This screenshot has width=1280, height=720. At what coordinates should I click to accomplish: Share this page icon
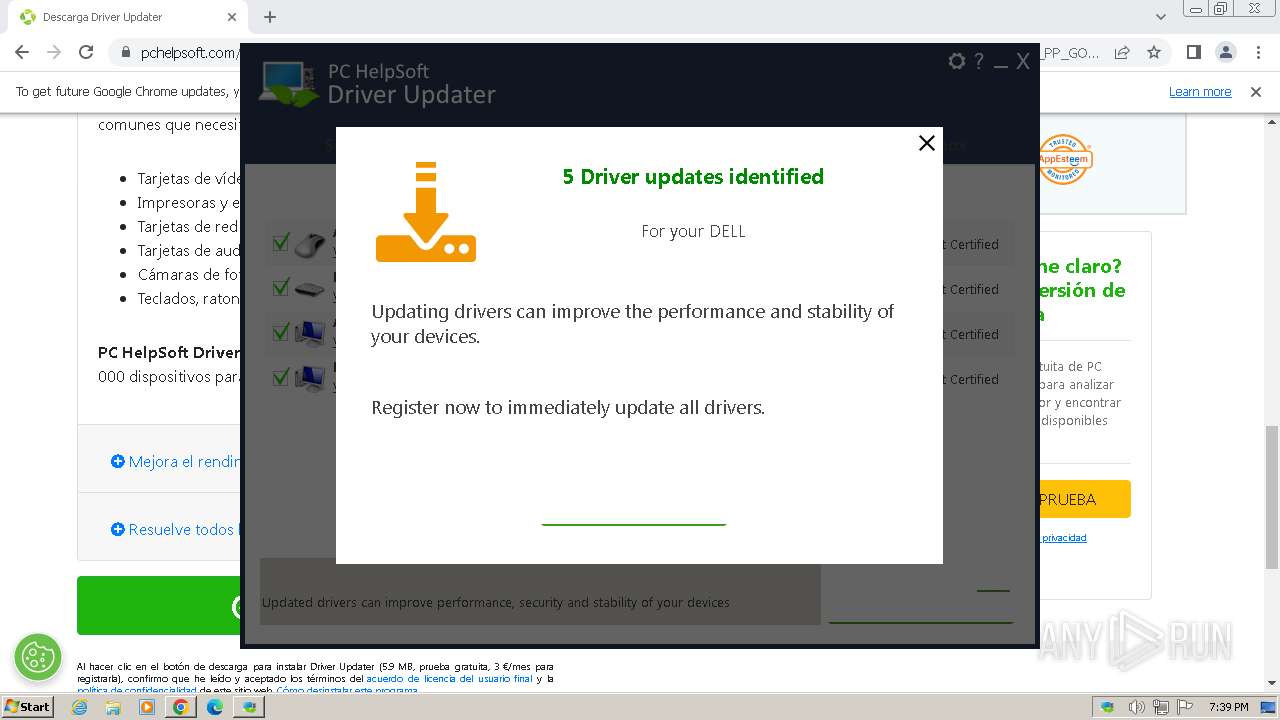click(1122, 52)
